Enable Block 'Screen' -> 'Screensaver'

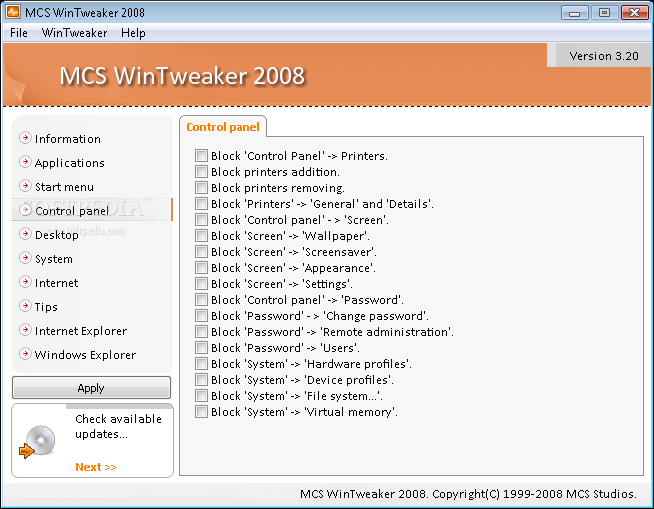click(x=201, y=252)
